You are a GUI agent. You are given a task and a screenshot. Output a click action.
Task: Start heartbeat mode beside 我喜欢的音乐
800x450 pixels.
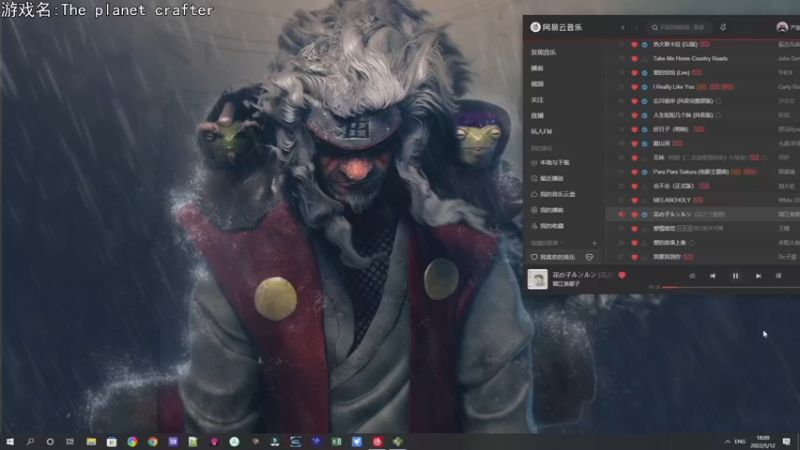(589, 257)
